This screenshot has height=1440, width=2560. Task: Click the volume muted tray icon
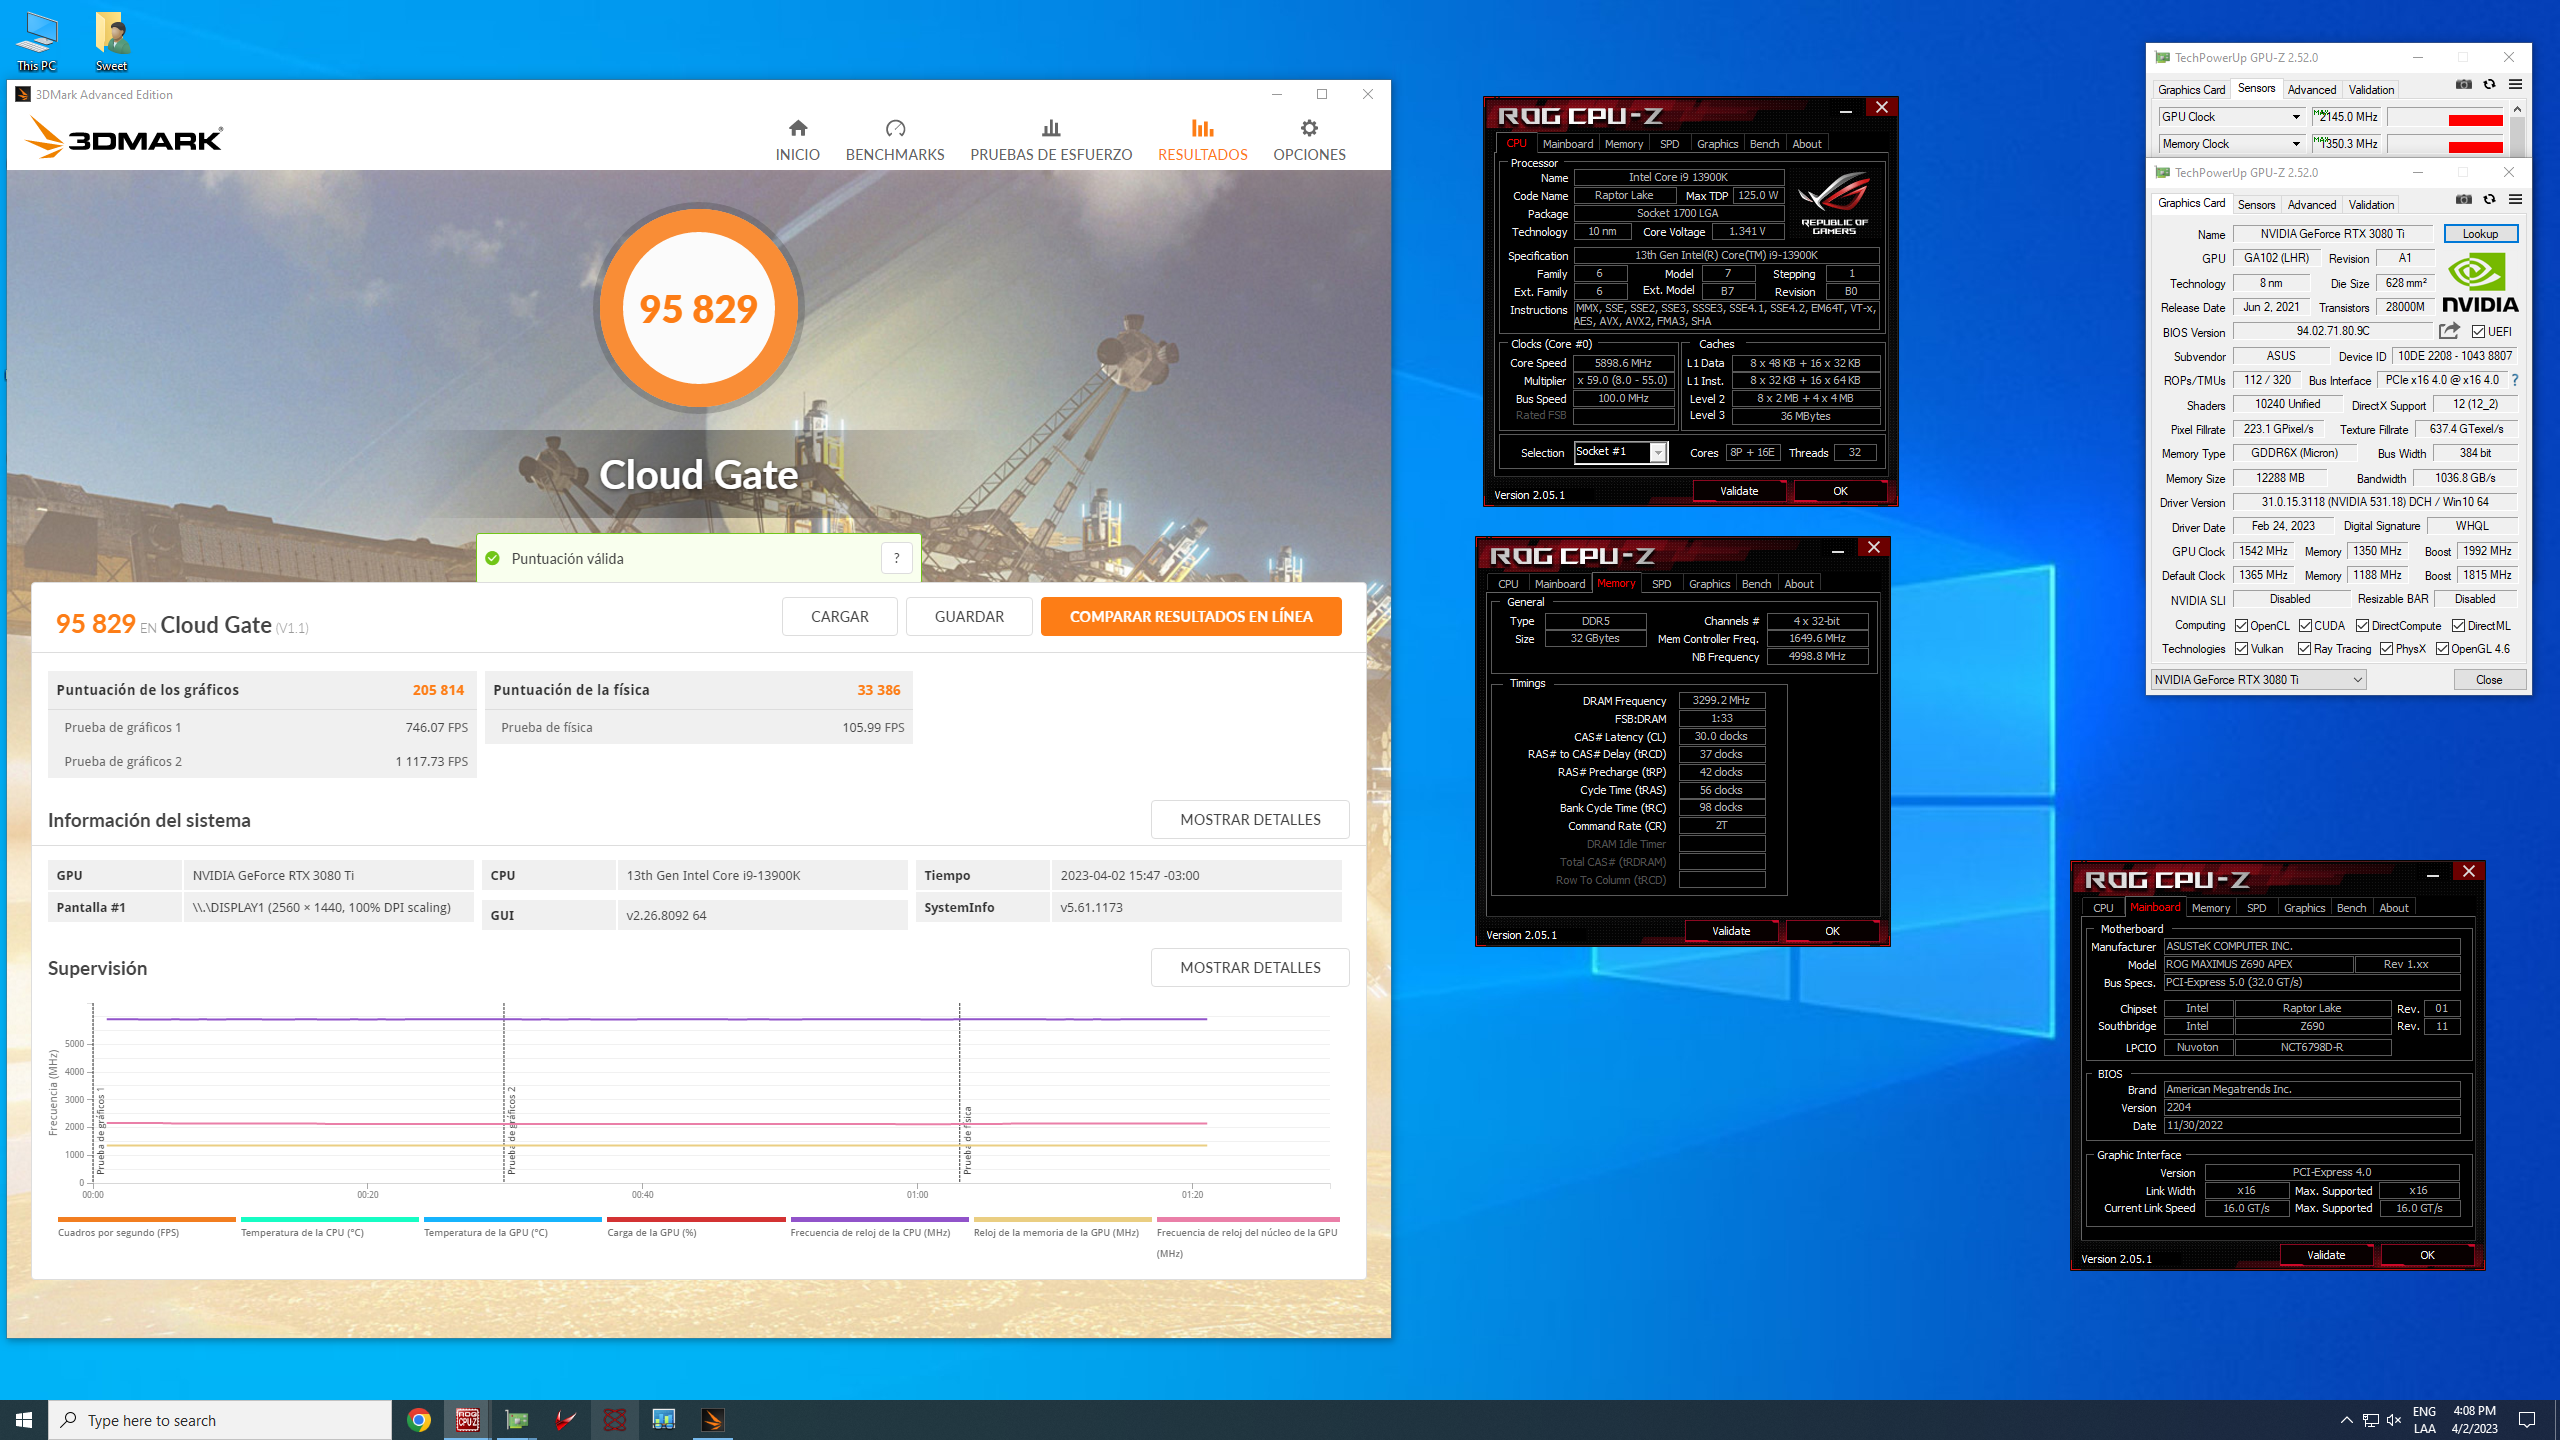(2393, 1420)
